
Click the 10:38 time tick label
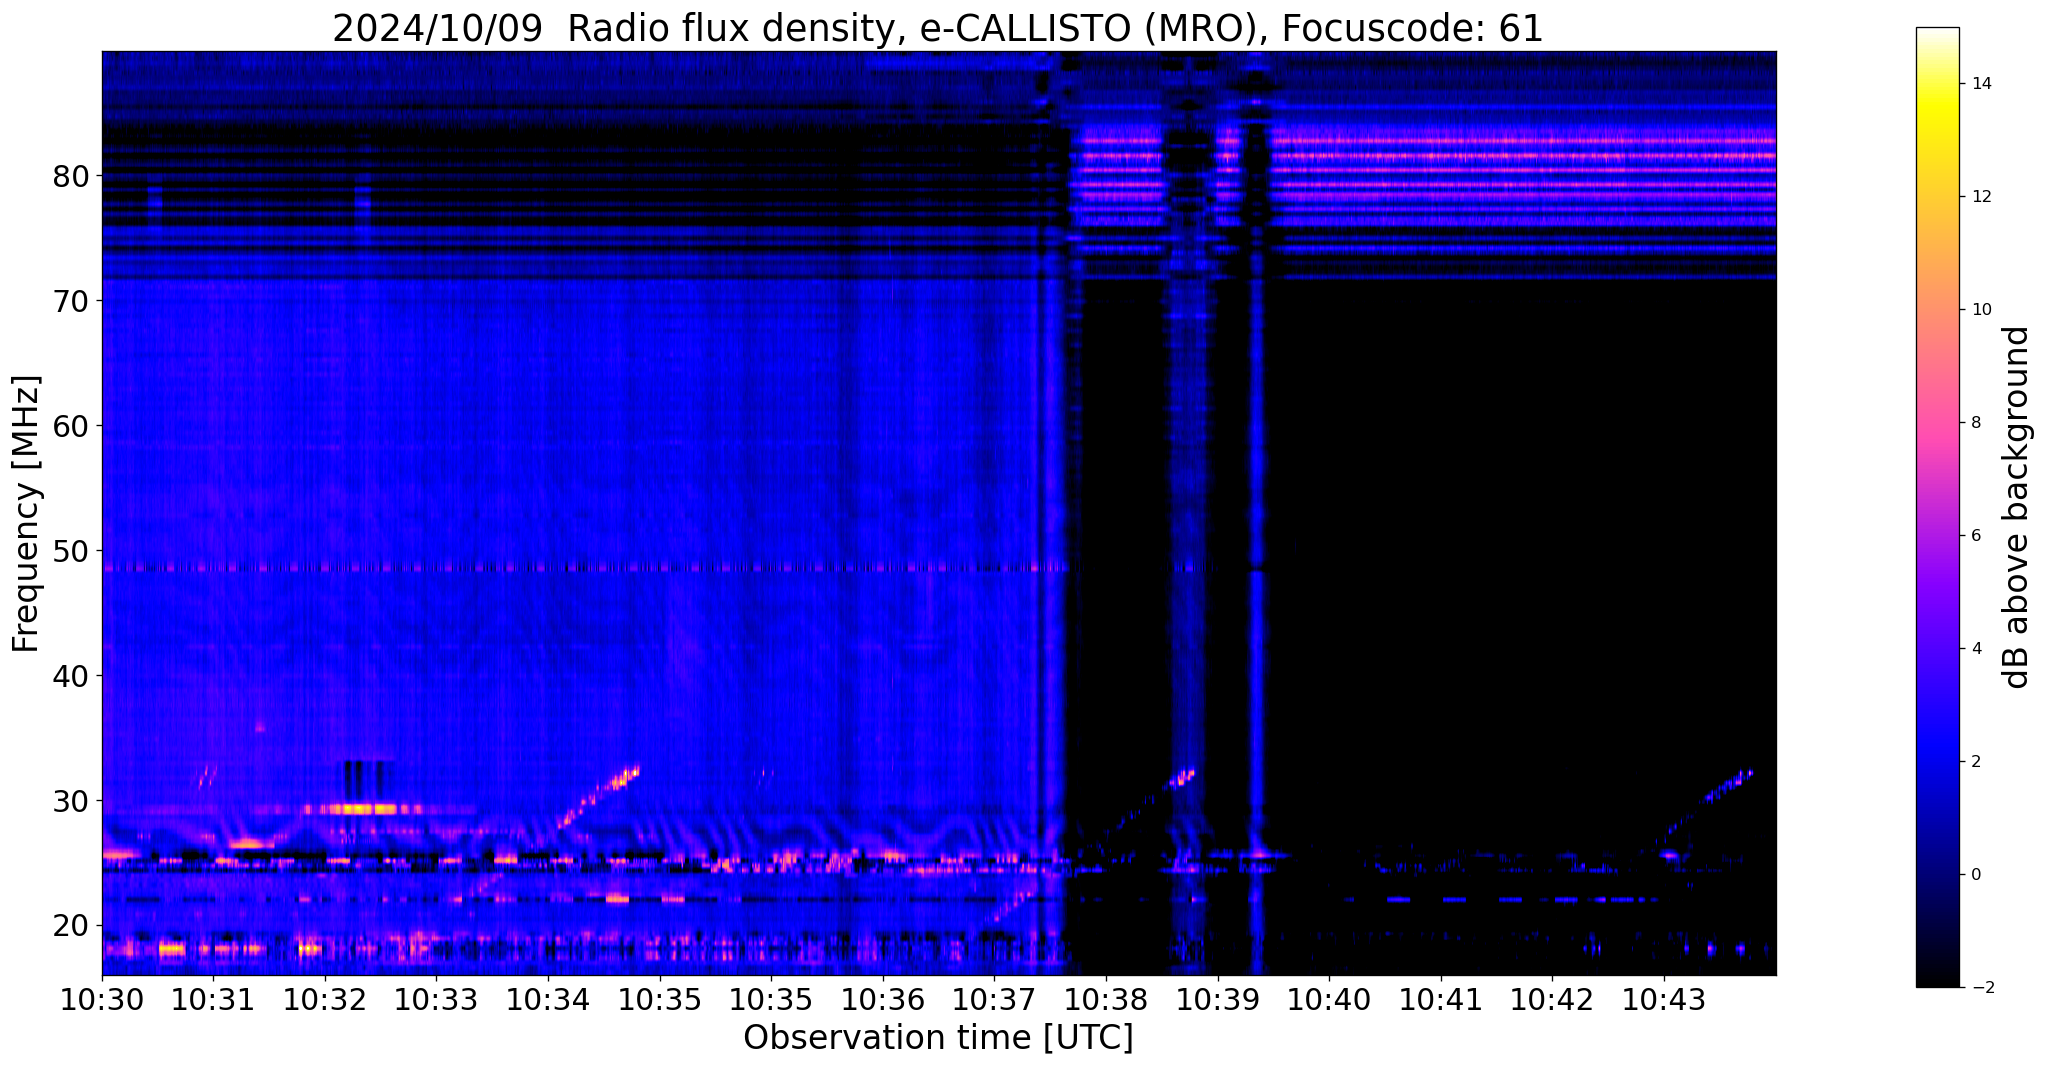click(1106, 1000)
